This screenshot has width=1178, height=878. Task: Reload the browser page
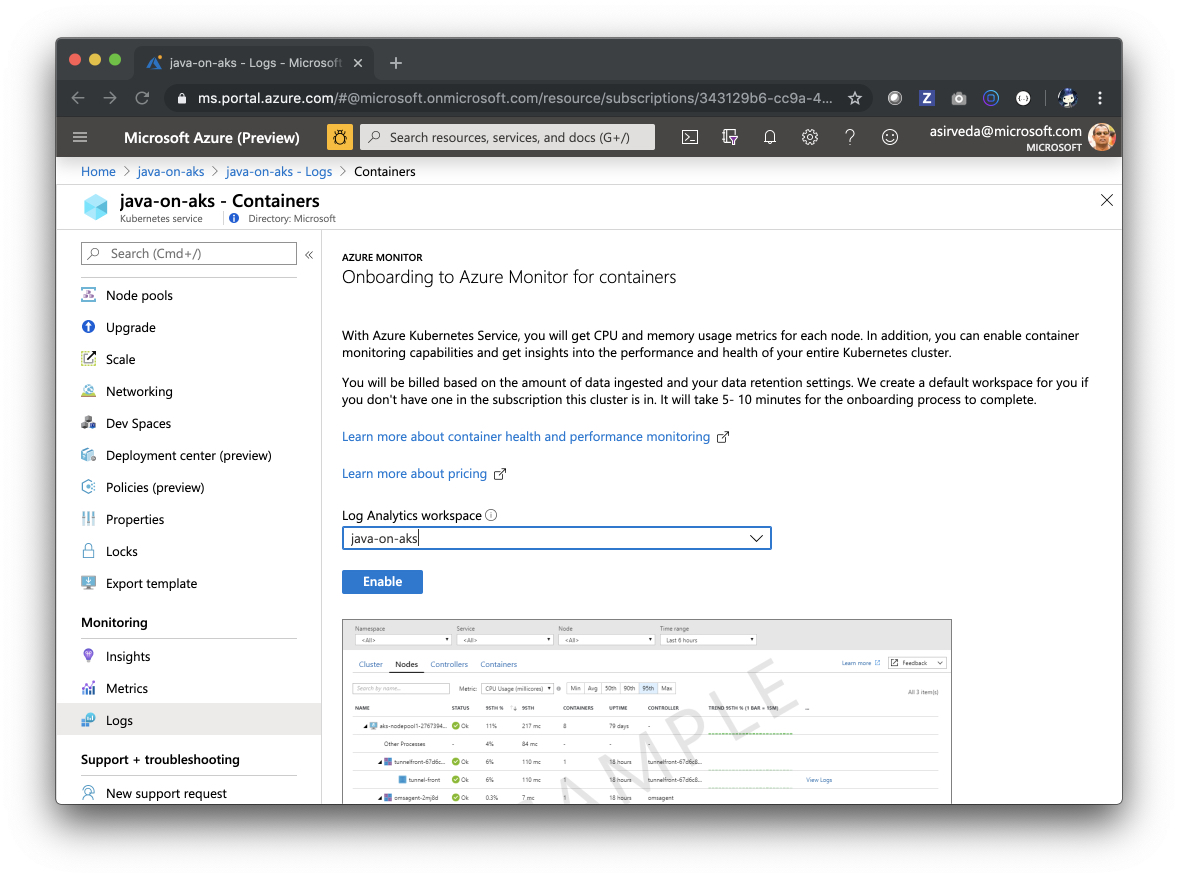[x=142, y=98]
